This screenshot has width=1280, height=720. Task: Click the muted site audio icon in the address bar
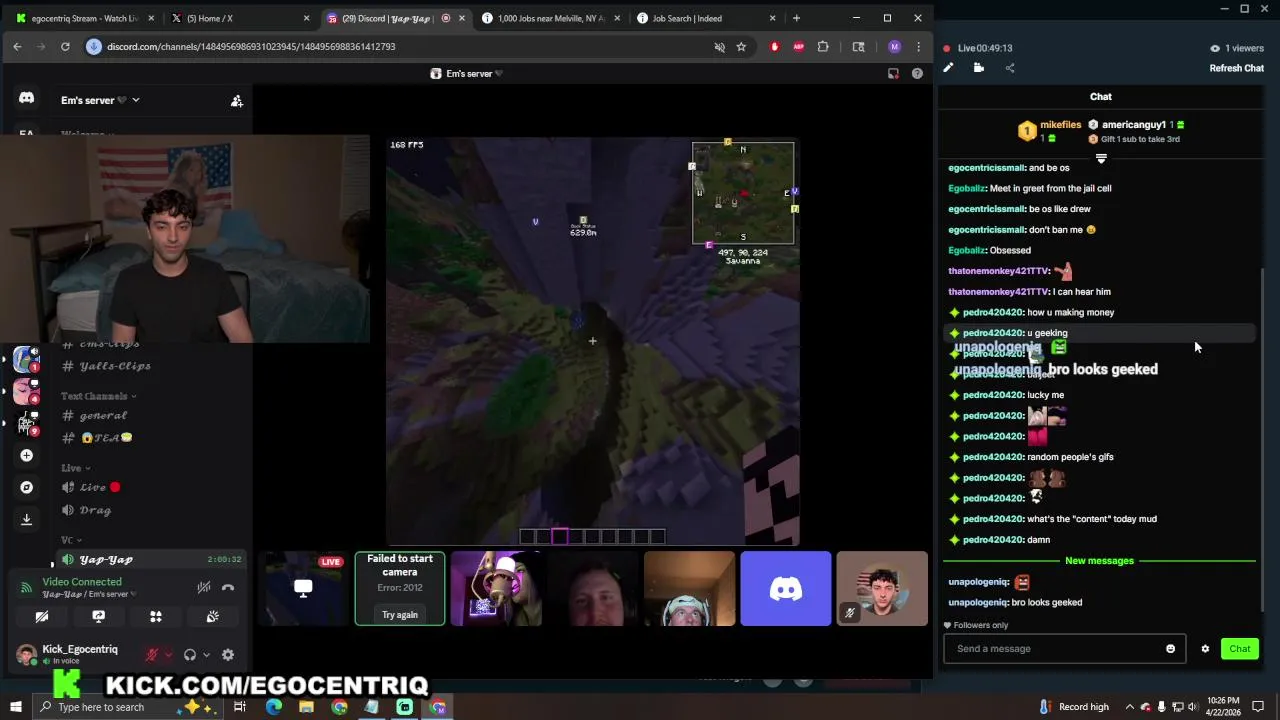719,47
